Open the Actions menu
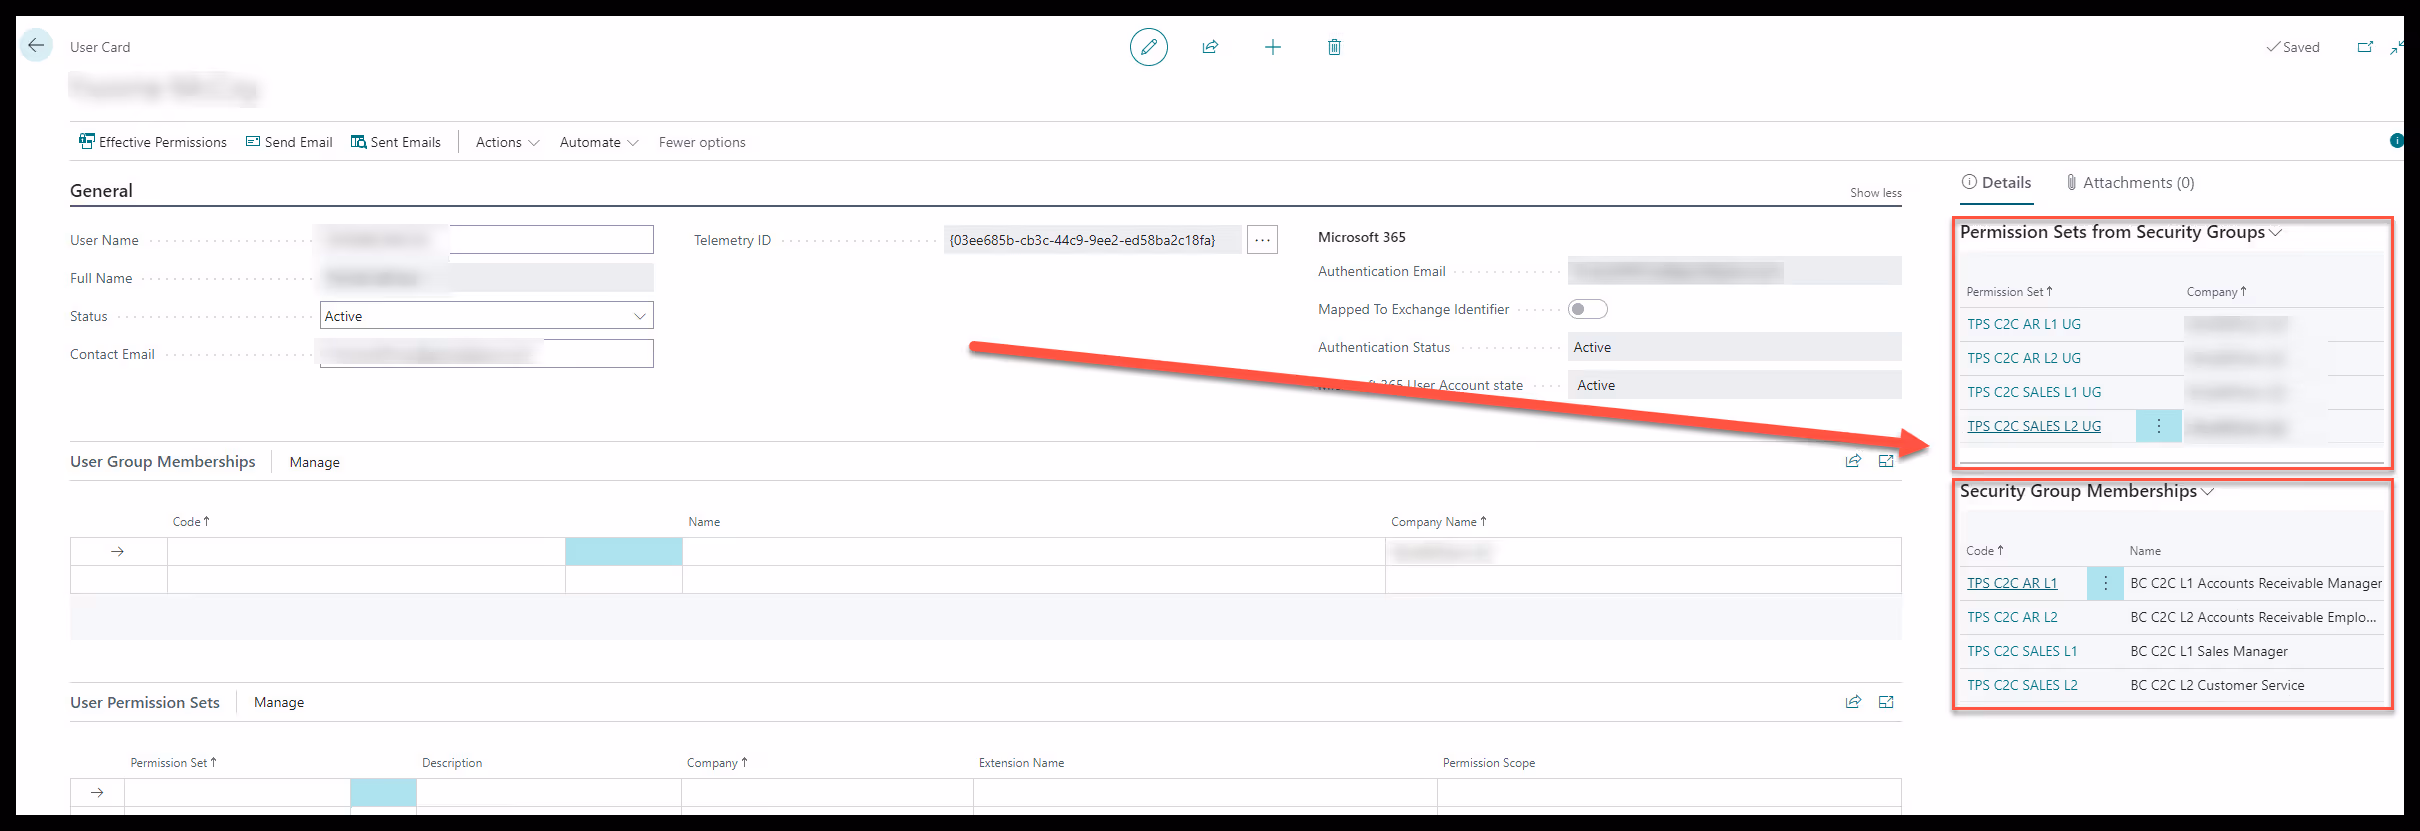This screenshot has height=831, width=2420. click(x=507, y=142)
